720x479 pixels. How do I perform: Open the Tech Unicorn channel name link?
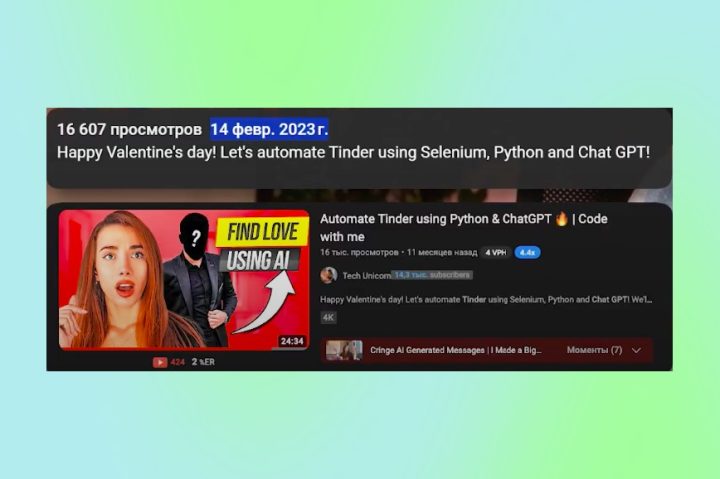(366, 276)
